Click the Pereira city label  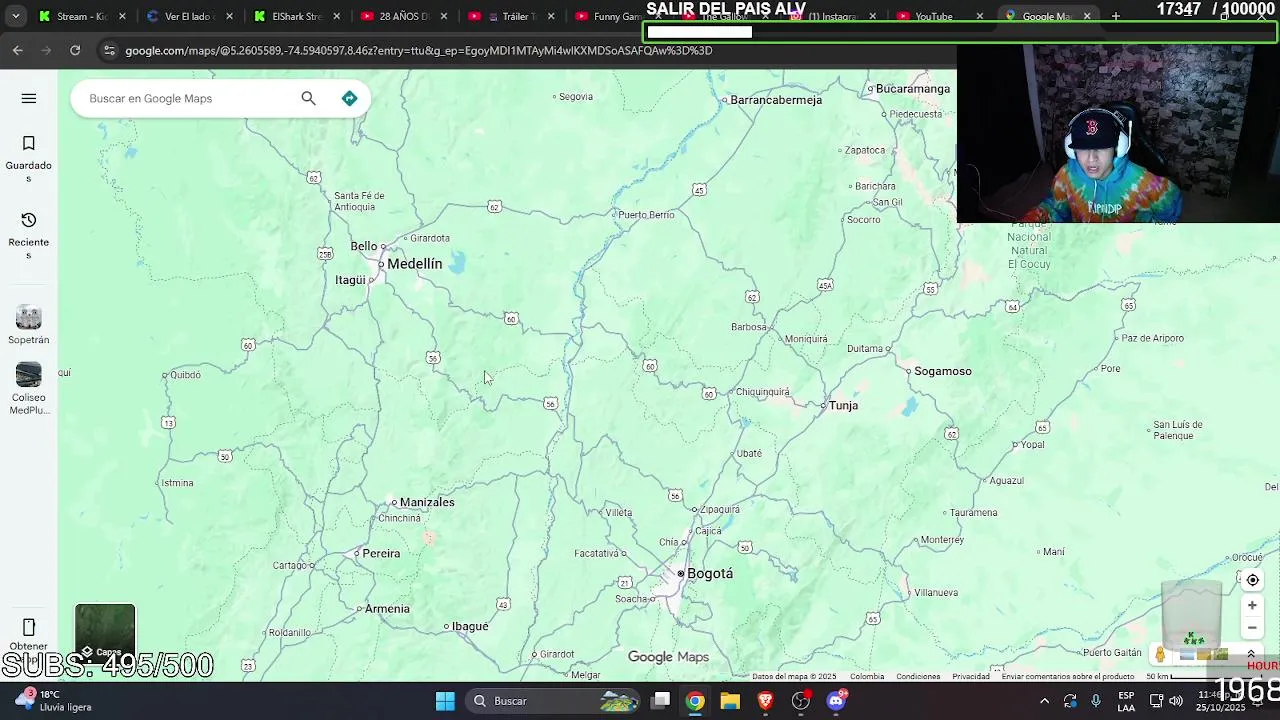tap(381, 553)
